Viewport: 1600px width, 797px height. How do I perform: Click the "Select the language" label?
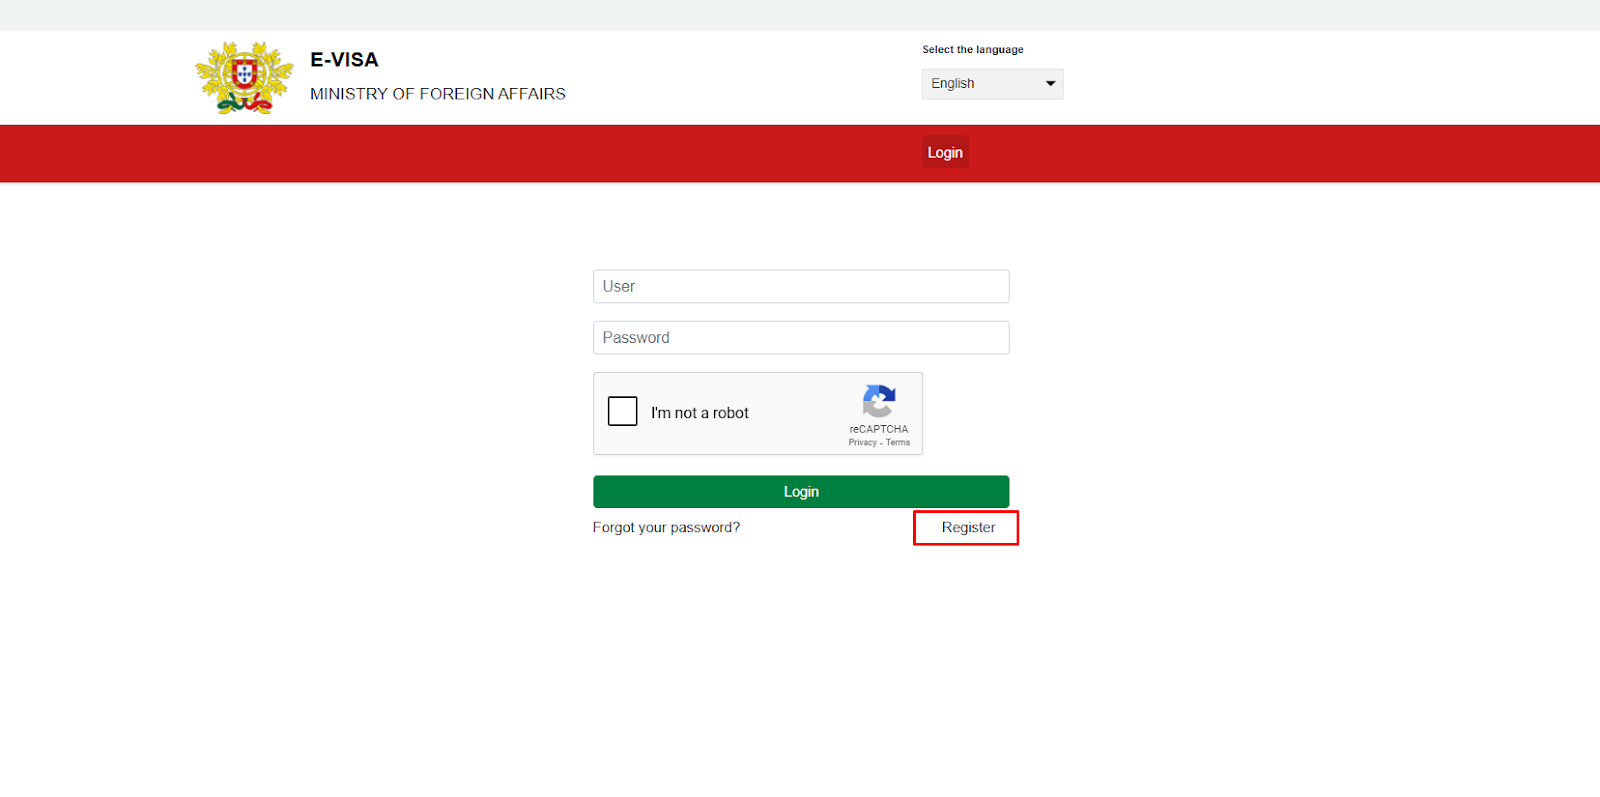[973, 50]
